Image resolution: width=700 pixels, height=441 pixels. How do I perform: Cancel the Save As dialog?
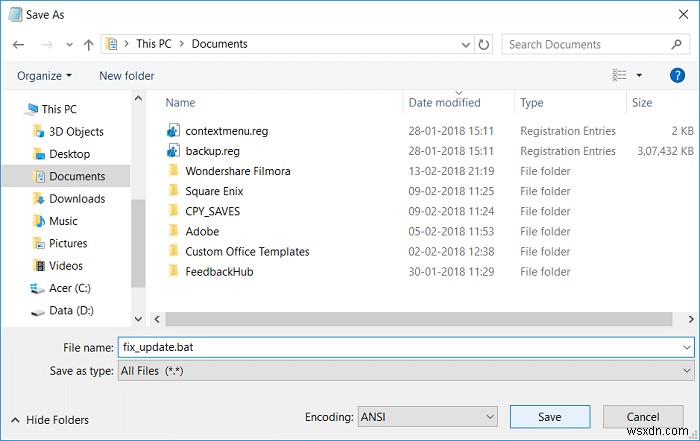tap(642, 417)
